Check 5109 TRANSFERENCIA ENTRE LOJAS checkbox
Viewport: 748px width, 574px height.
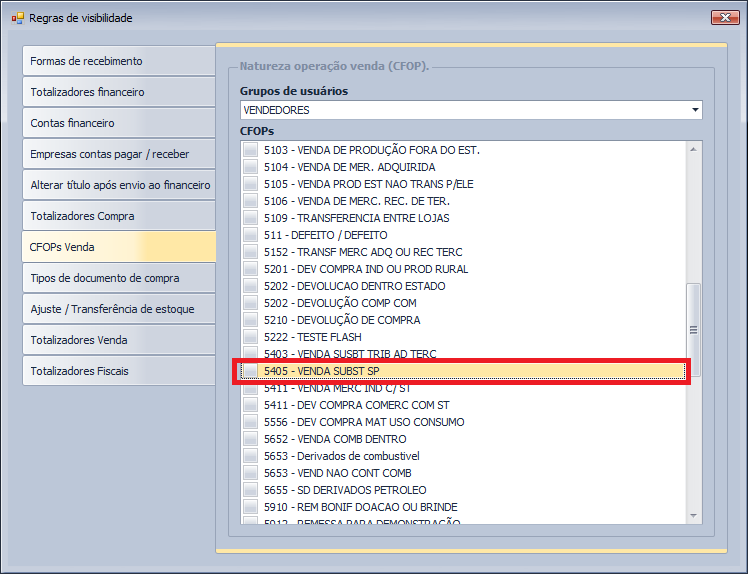pos(250,218)
